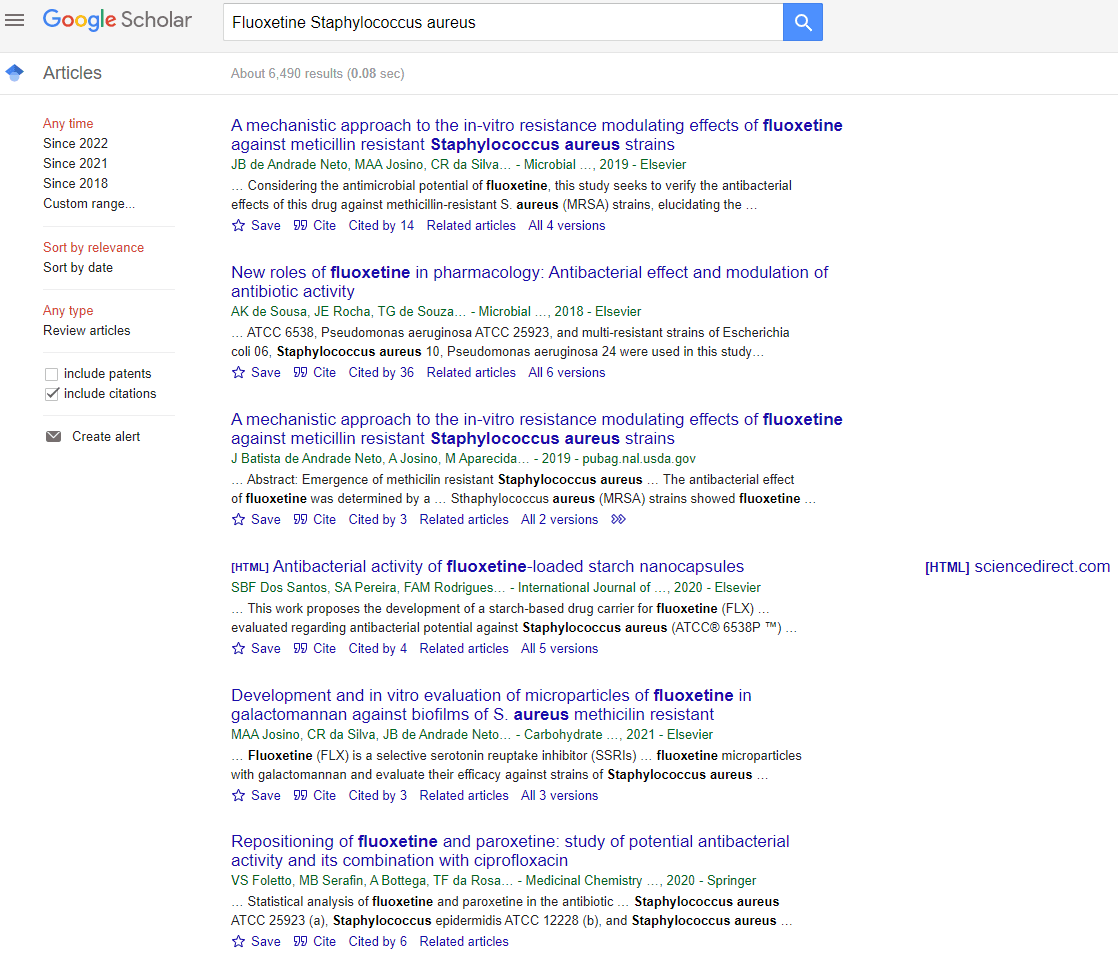Click inside the Scholar search input field

click(x=500, y=21)
